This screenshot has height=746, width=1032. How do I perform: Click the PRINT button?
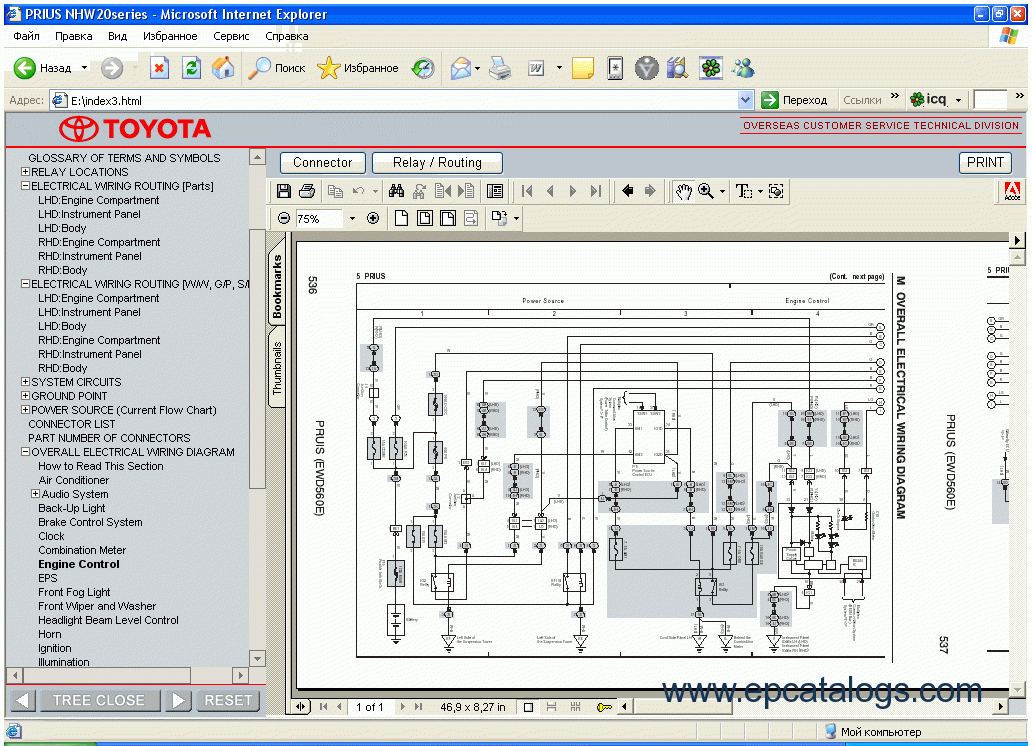(x=985, y=162)
